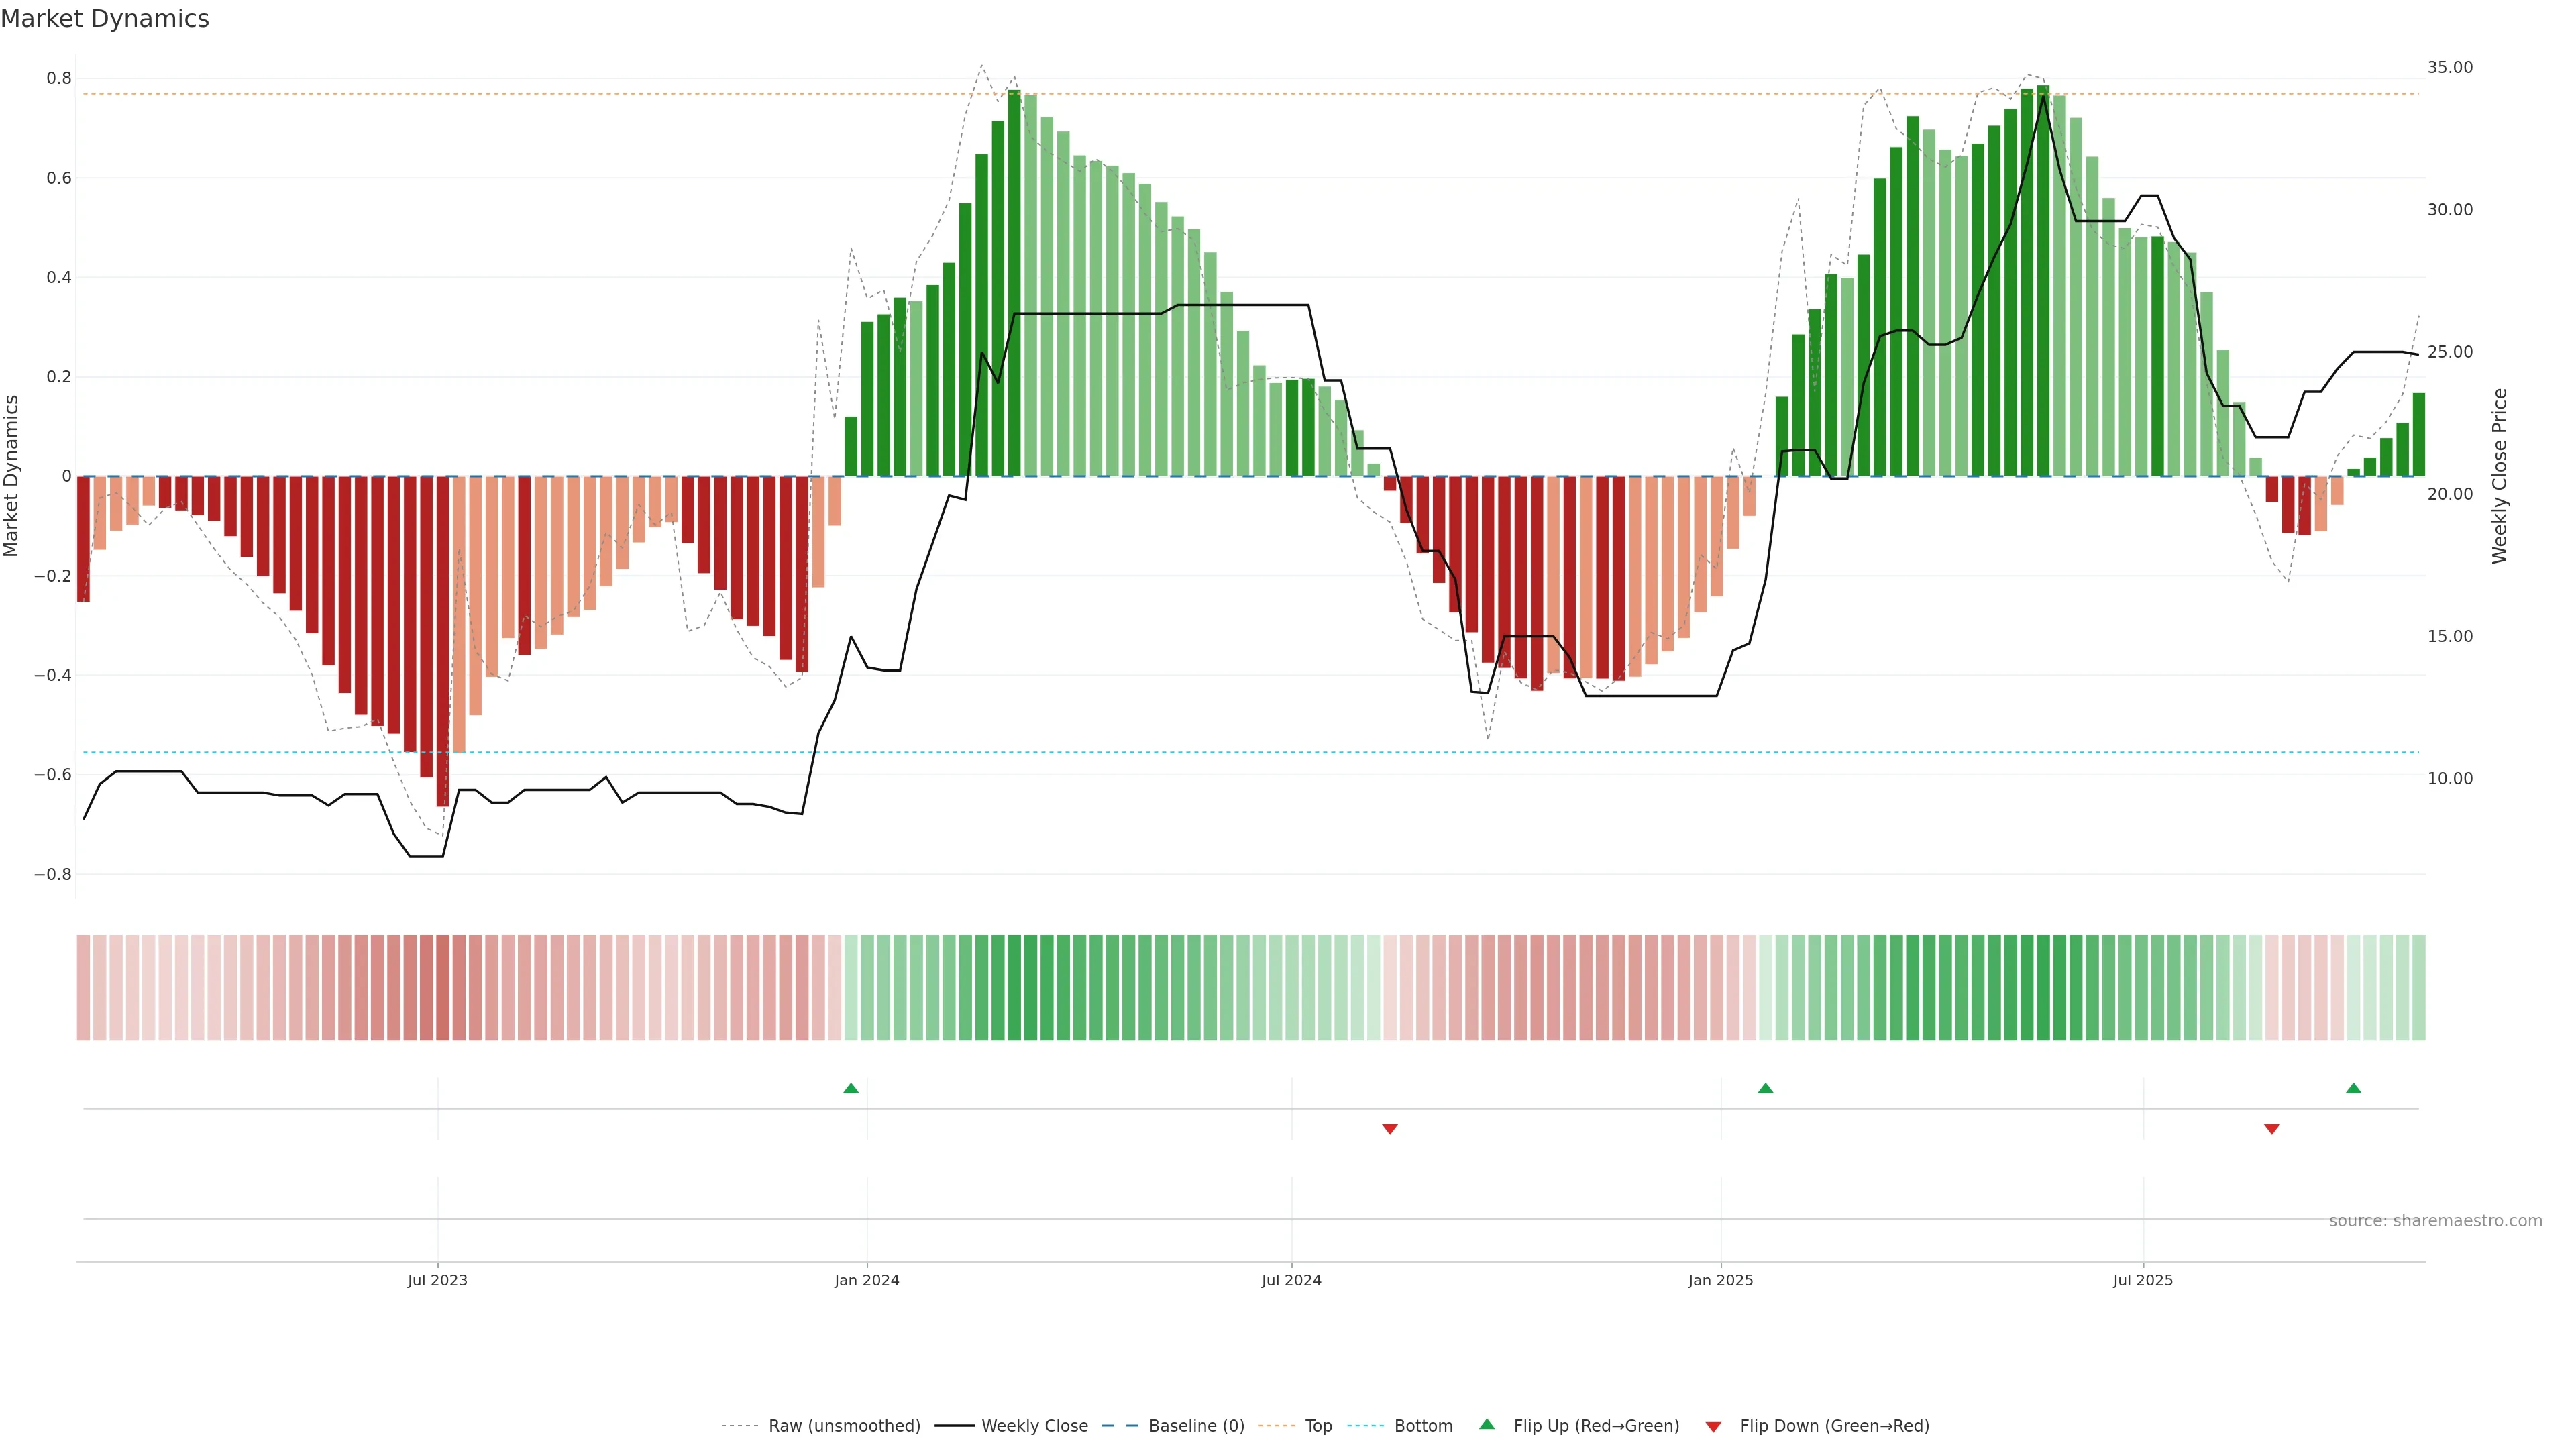
Task: Click the green flip-up triangle near Jan 2025
Action: click(x=1765, y=1088)
